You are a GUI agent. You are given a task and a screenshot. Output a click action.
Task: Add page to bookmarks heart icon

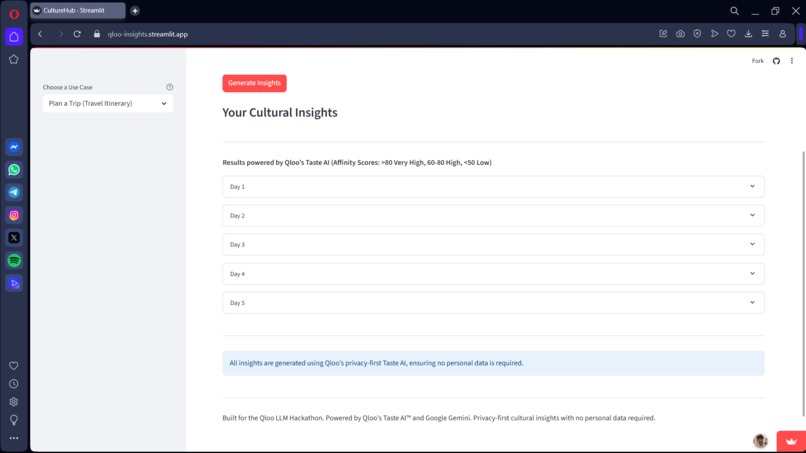[731, 34]
